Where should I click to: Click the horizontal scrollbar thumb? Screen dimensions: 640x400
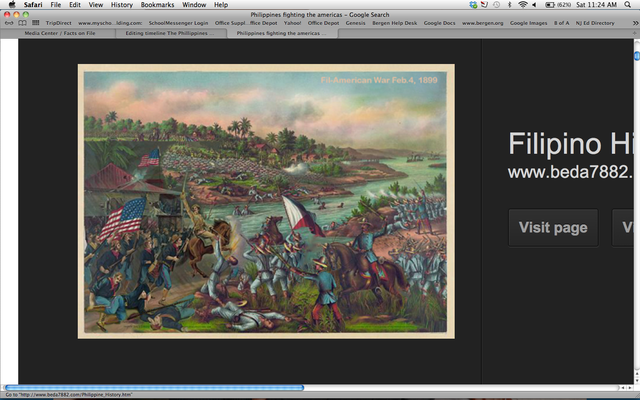(154, 387)
